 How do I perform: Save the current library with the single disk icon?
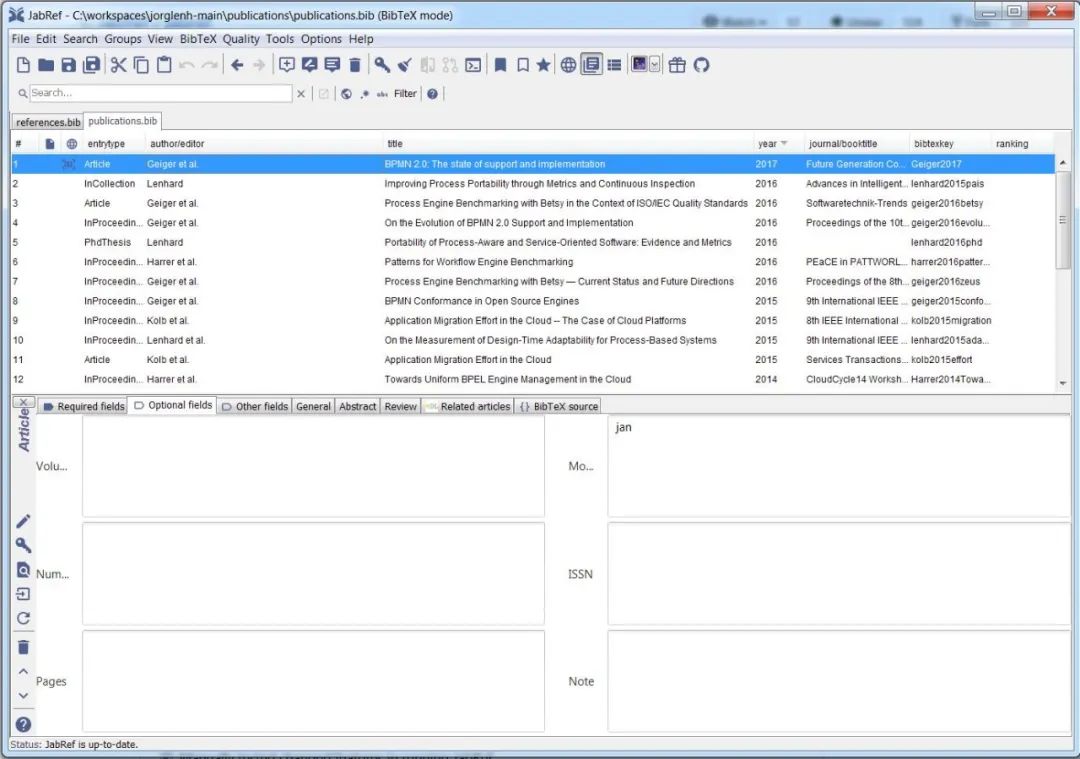(68, 65)
